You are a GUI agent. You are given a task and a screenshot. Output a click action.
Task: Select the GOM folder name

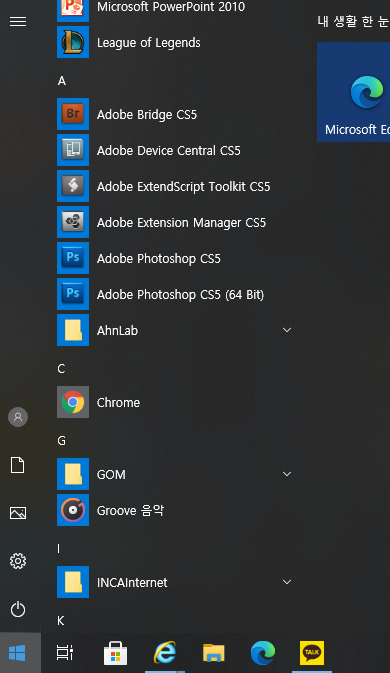[x=111, y=475]
